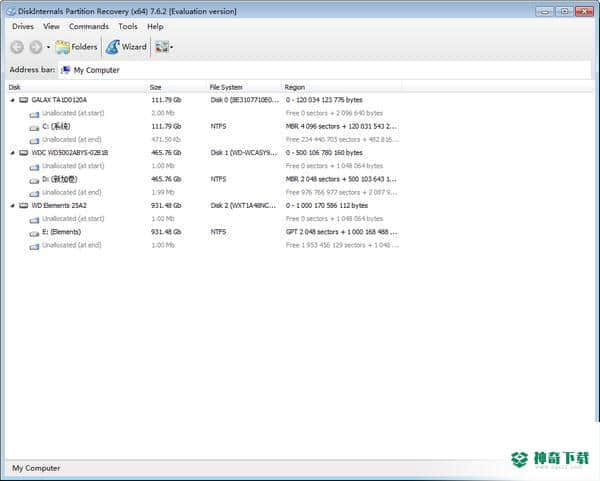600x481 pixels.
Task: Select the E: (Elements) row label
Action: (x=62, y=232)
